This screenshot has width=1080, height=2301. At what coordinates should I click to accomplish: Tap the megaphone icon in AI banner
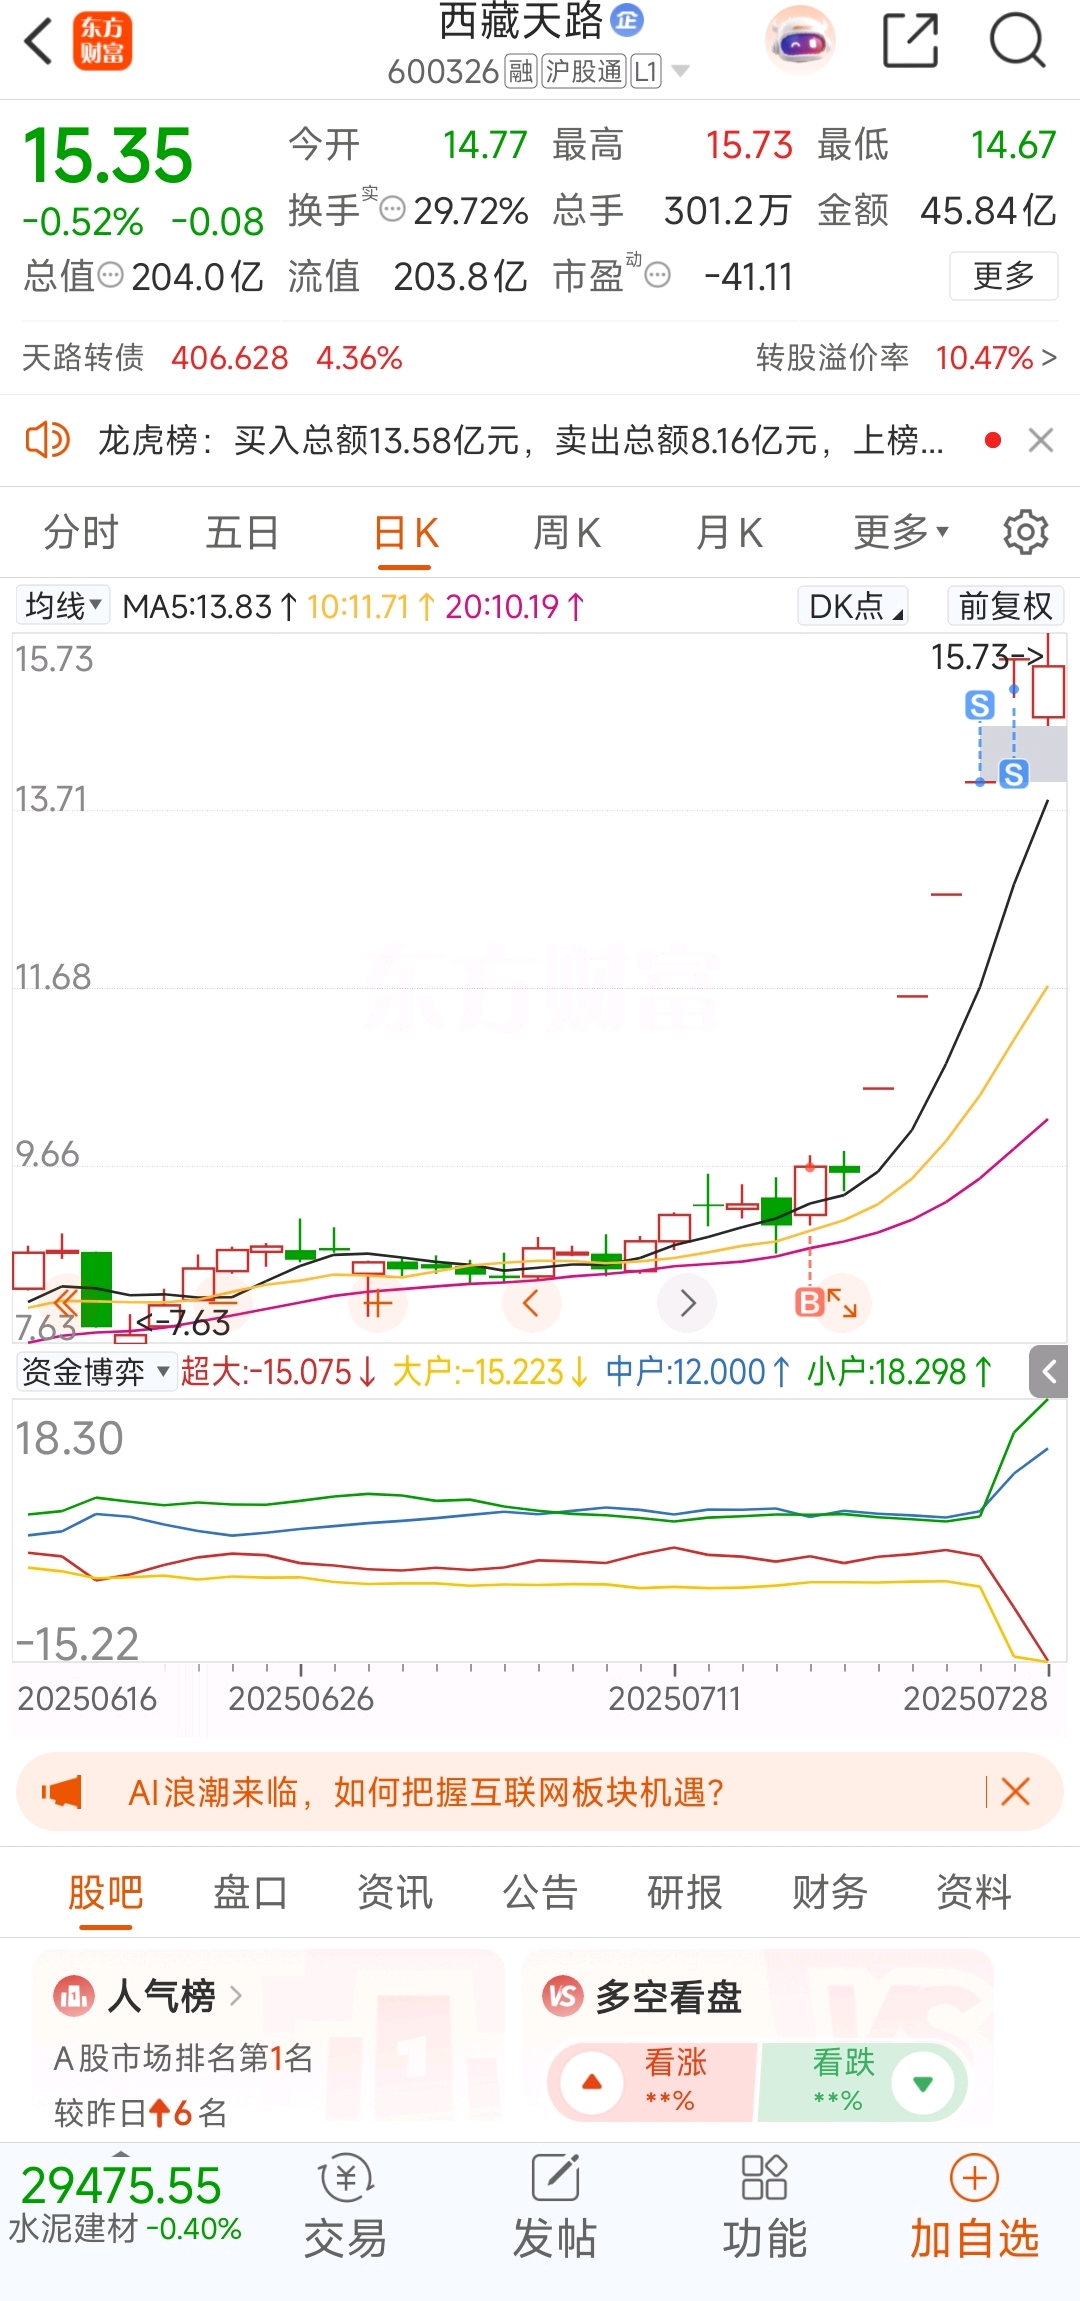click(62, 1791)
